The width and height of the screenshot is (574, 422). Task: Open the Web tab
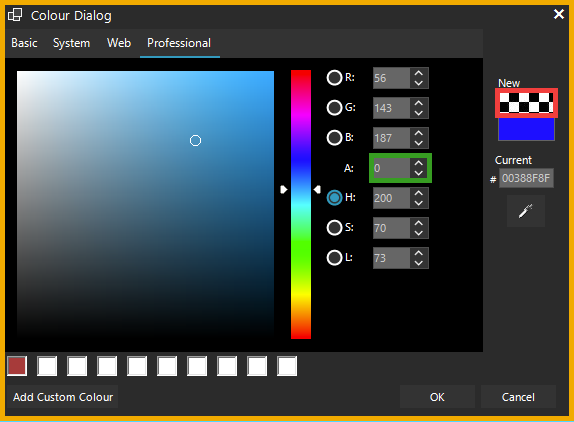[119, 43]
